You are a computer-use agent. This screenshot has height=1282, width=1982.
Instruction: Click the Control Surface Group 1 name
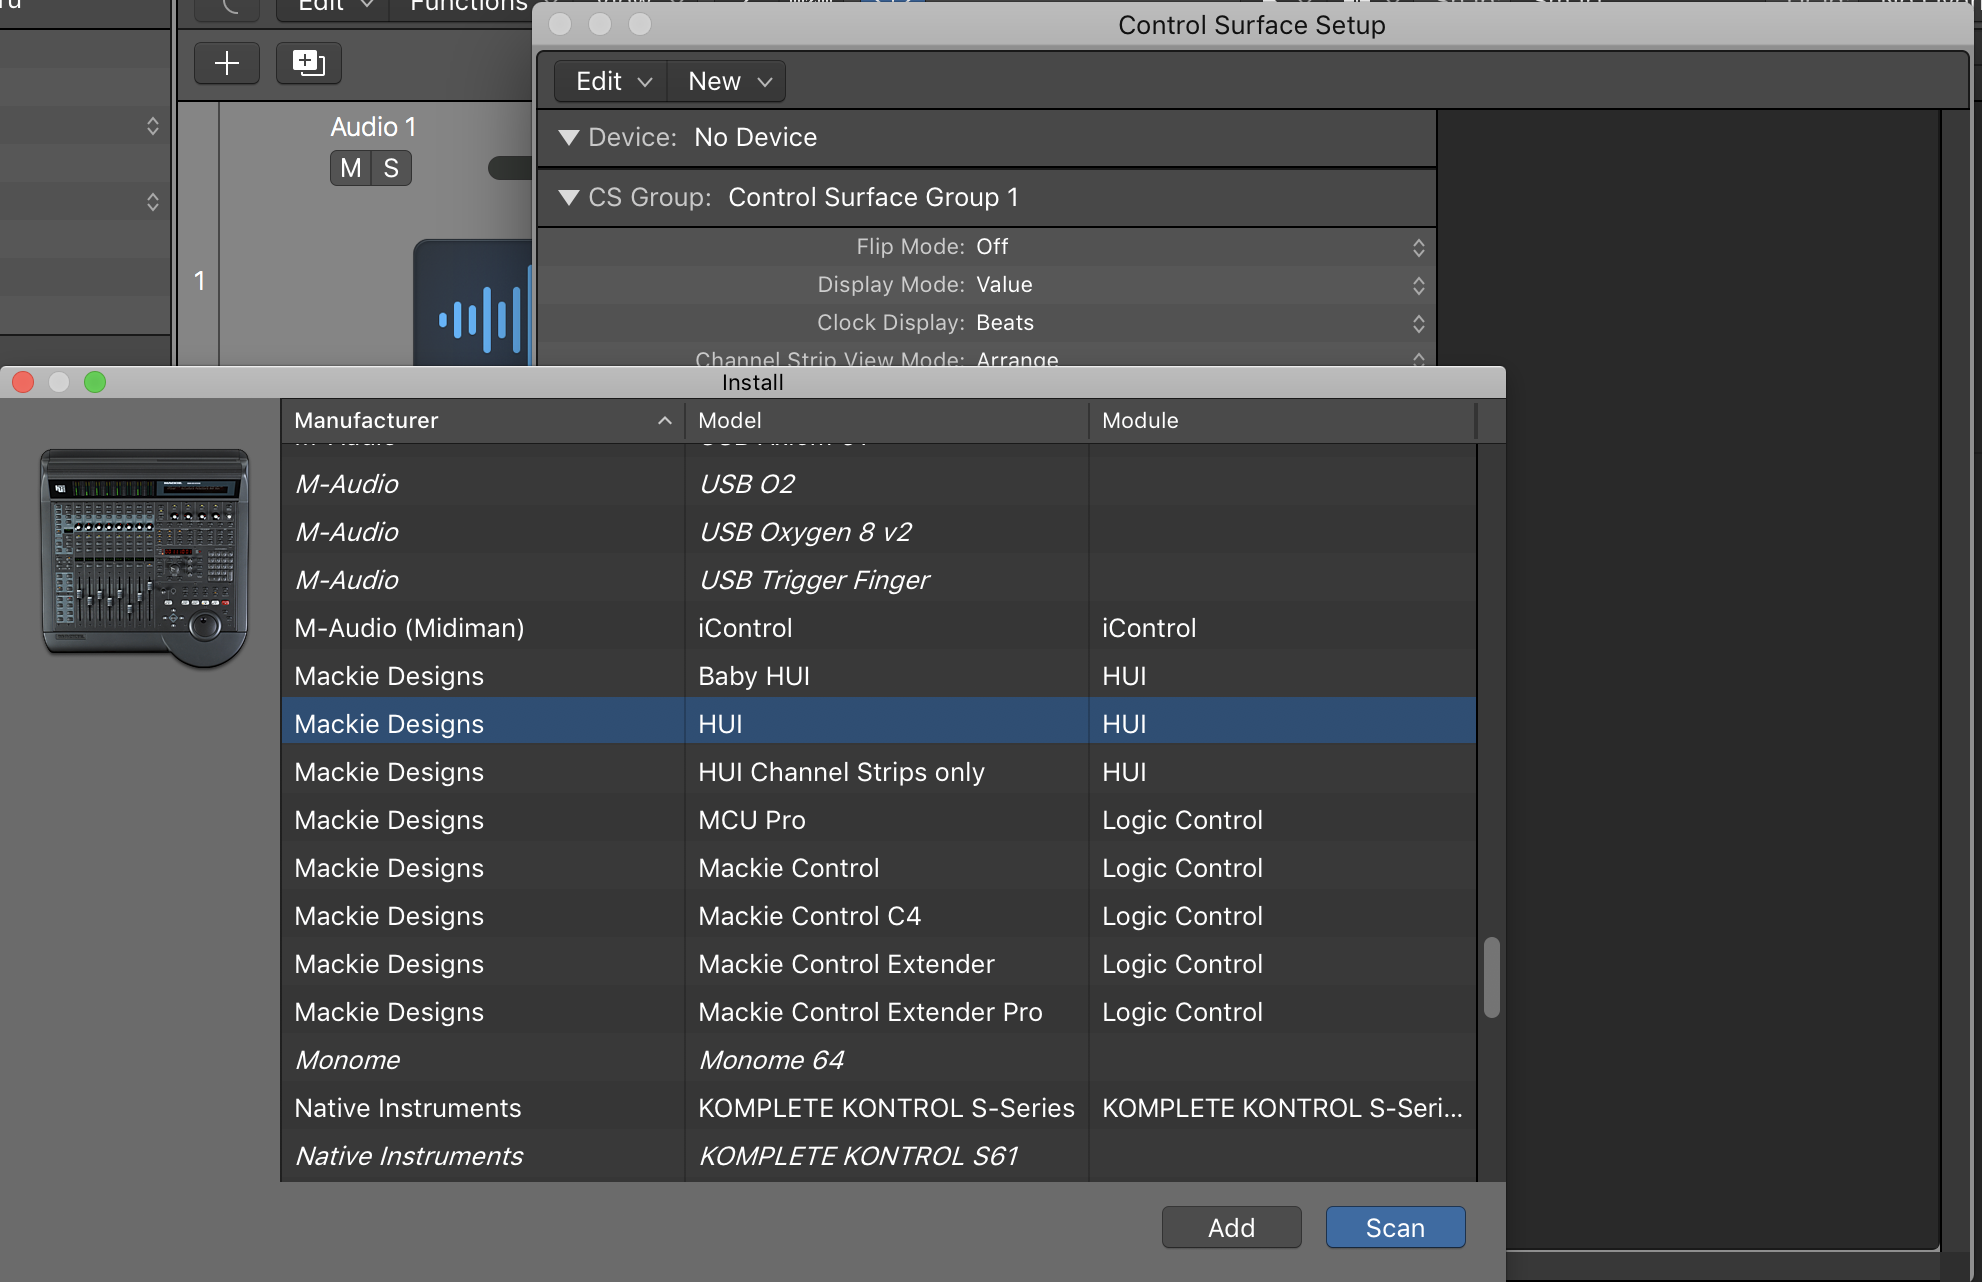[873, 197]
